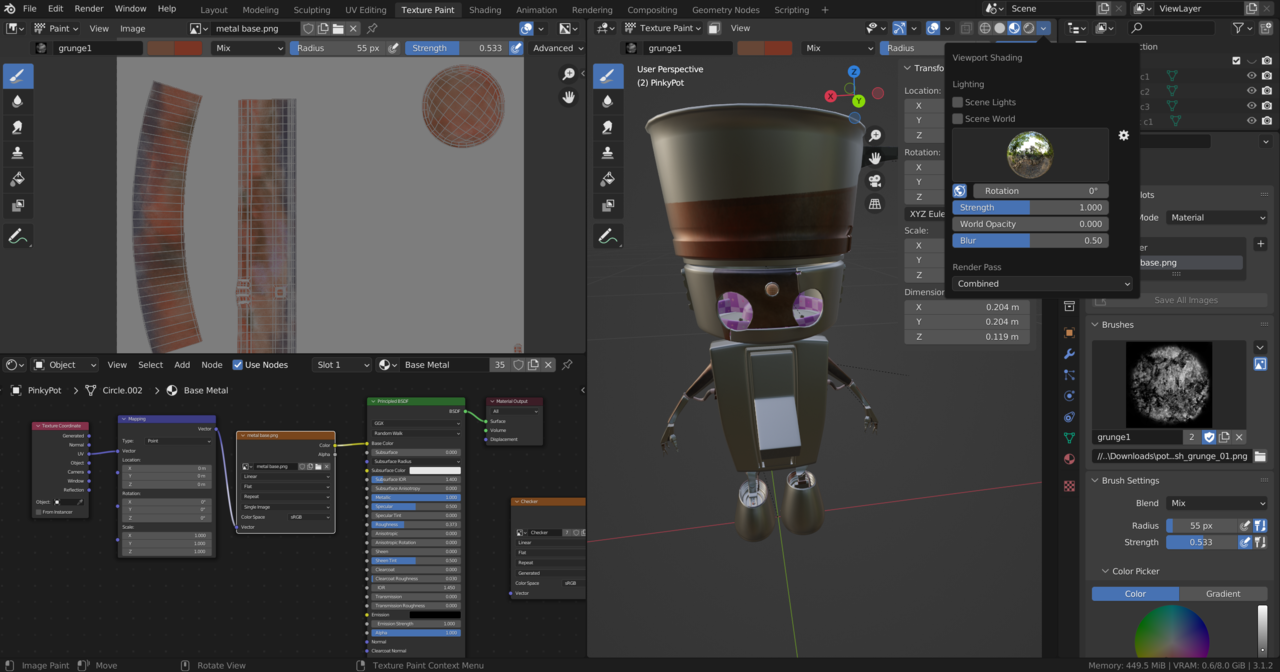Screen dimensions: 1280x672
Task: Click the HDRI sphere preview thumbnail
Action: coord(1030,154)
